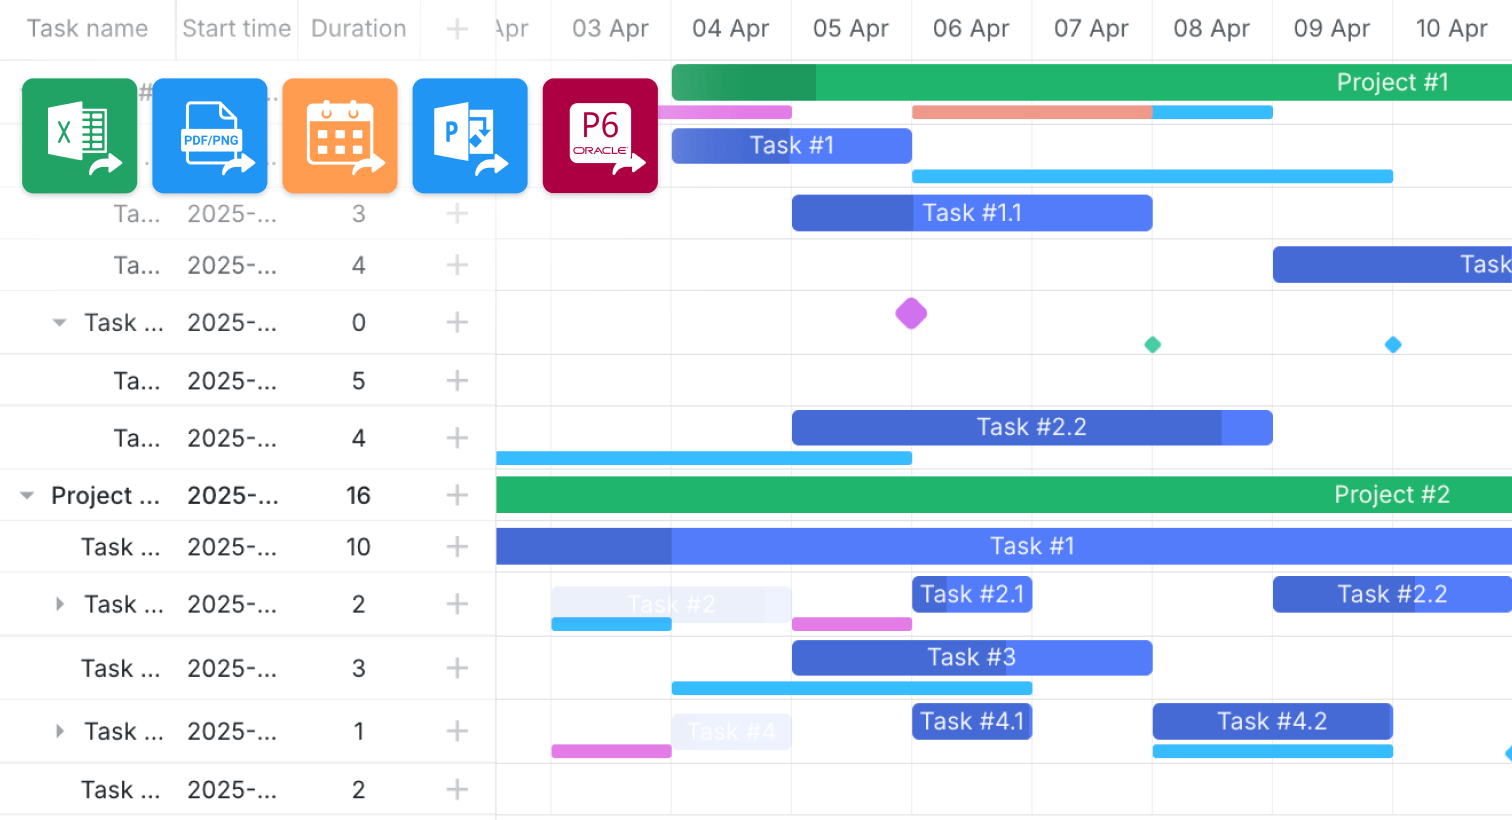Select the Task #2.2 bar on the timeline
The height and width of the screenshot is (820, 1512).
tap(1032, 427)
